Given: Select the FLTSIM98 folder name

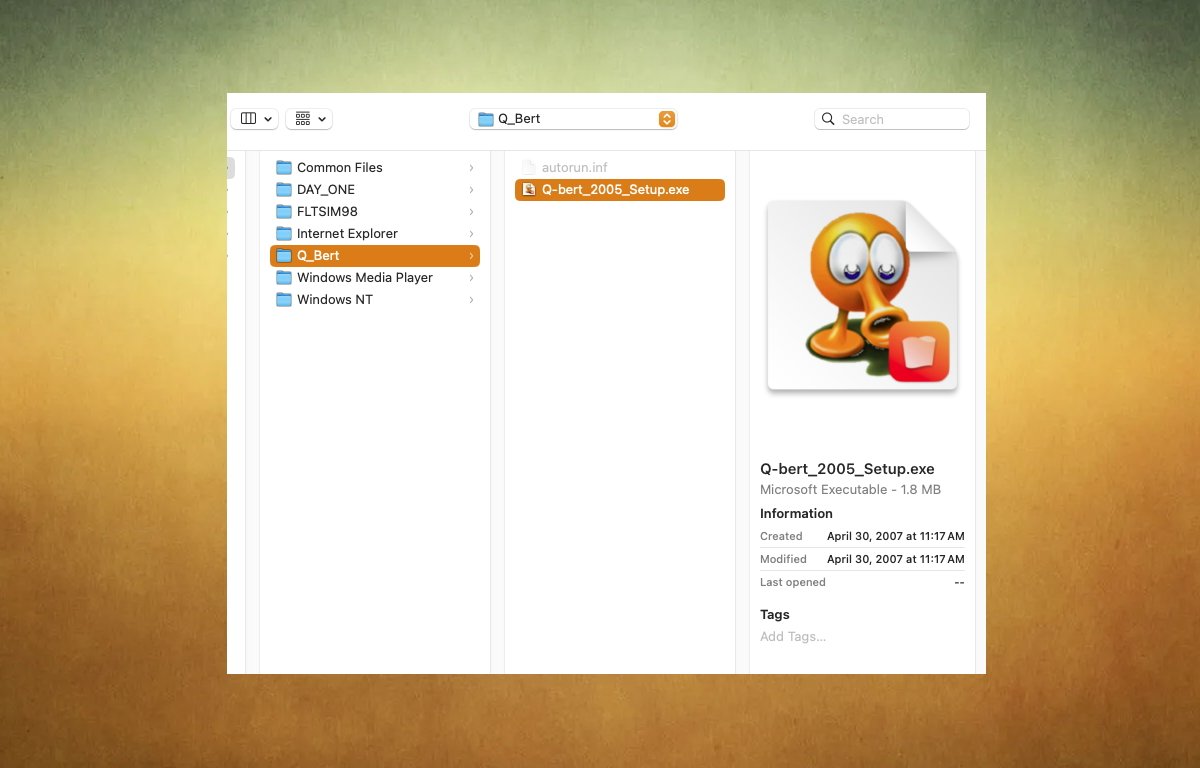Looking at the screenshot, I should 327,211.
